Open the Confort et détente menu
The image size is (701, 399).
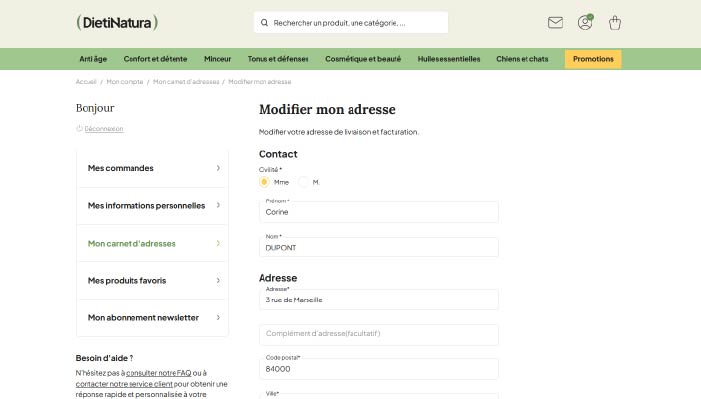tap(156, 59)
